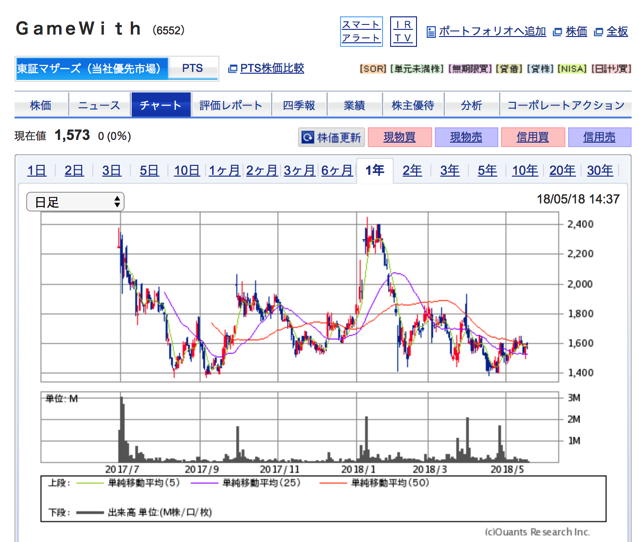Select the 2日 chart period

[74, 170]
